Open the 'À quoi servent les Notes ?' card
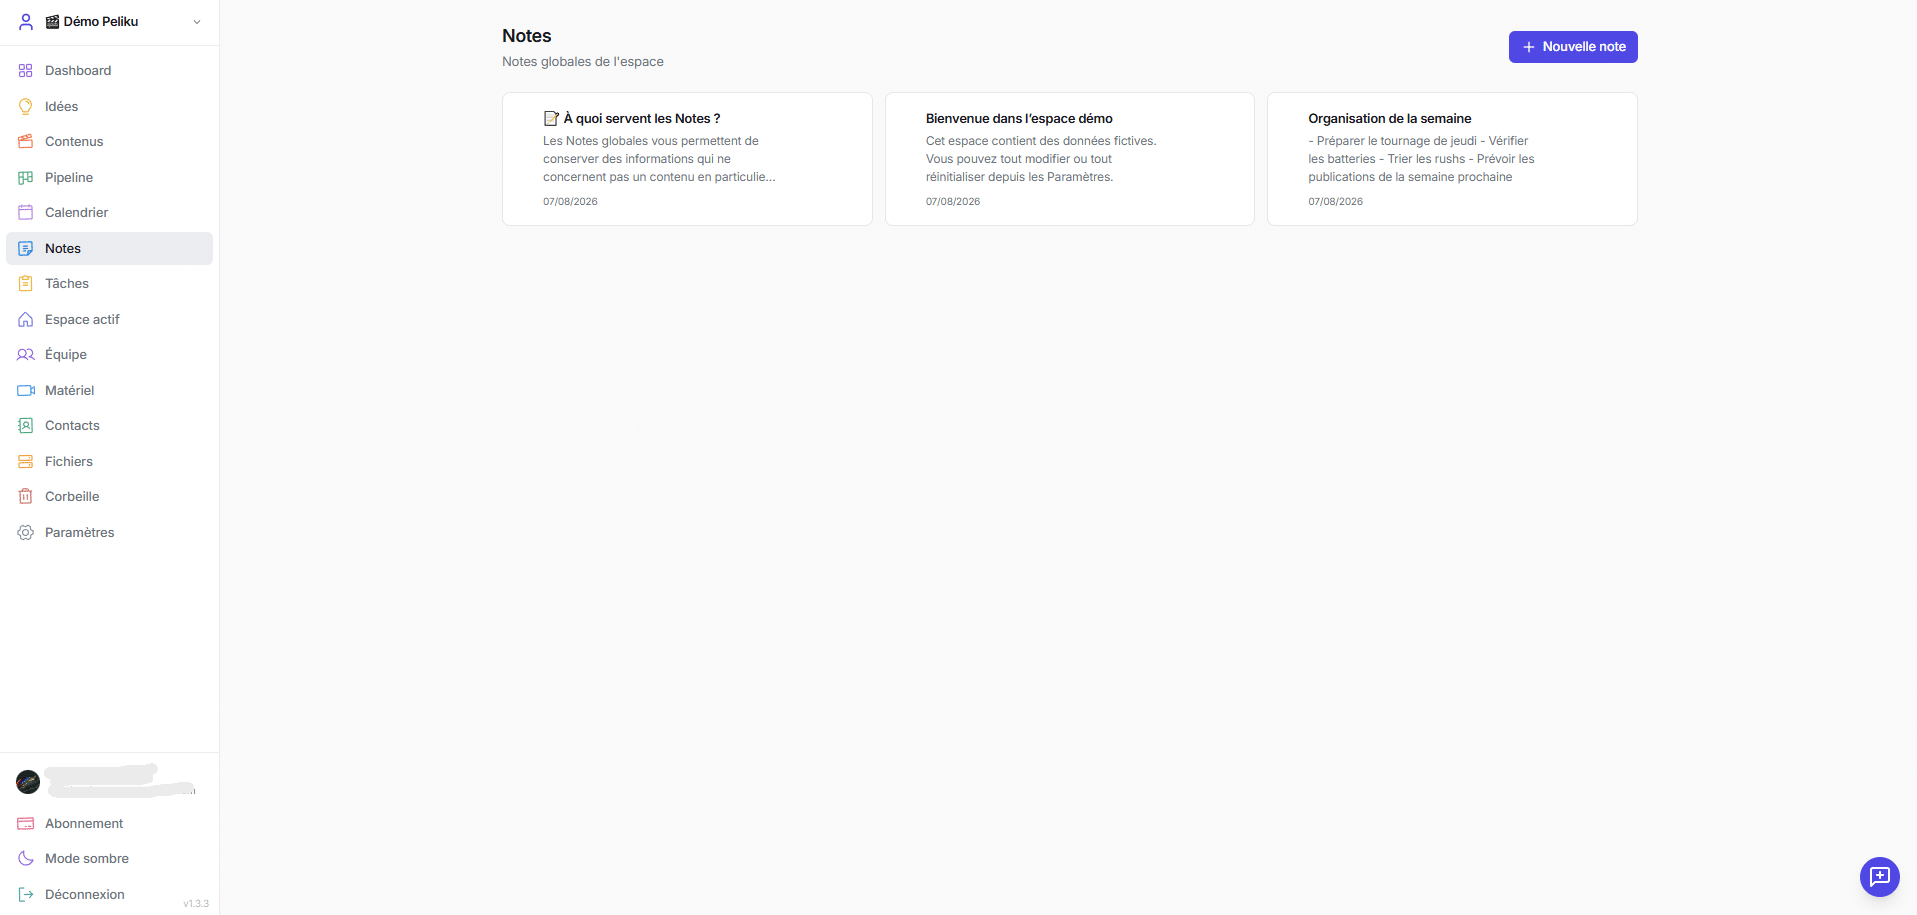This screenshot has height=915, width=1917. coord(687,159)
